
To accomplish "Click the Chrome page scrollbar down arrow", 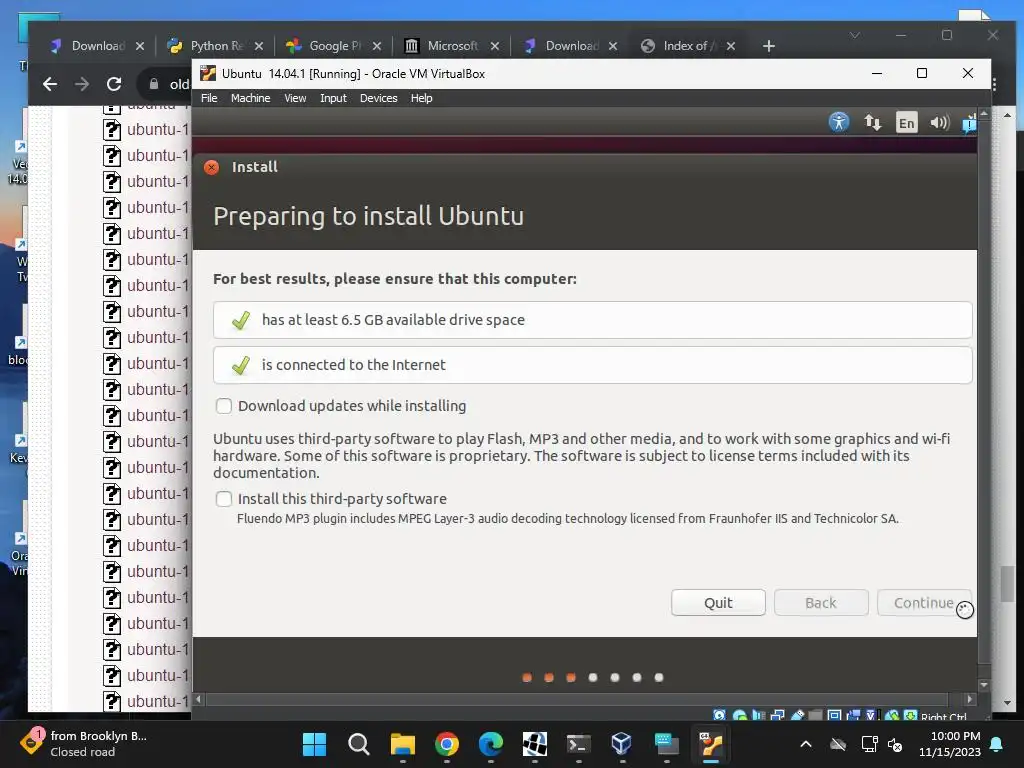I will (x=1008, y=703).
